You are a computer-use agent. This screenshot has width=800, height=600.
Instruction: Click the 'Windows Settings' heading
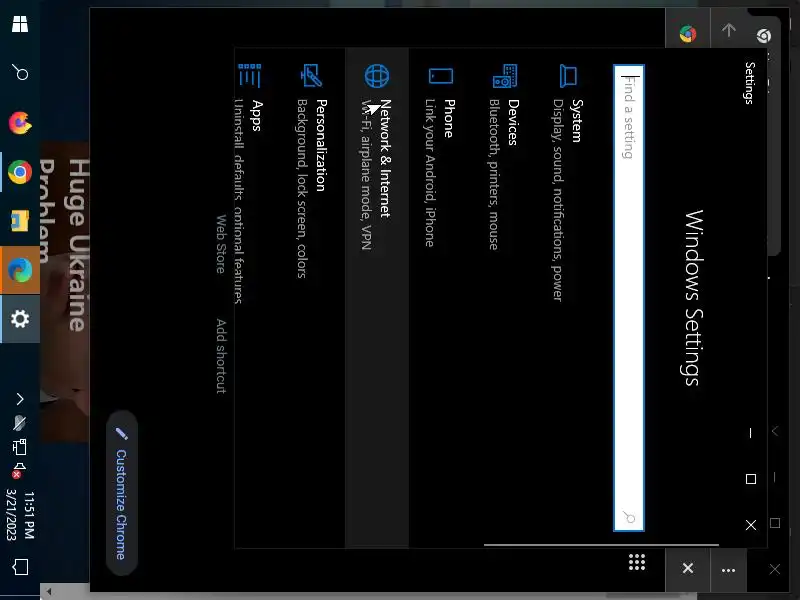click(693, 298)
